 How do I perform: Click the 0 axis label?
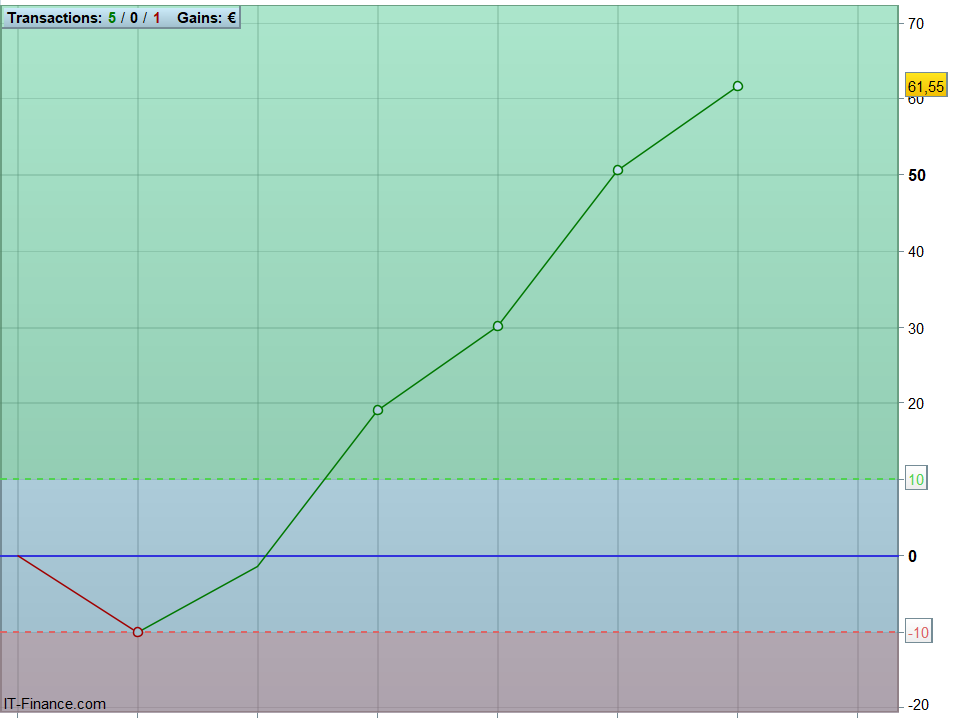[912, 556]
